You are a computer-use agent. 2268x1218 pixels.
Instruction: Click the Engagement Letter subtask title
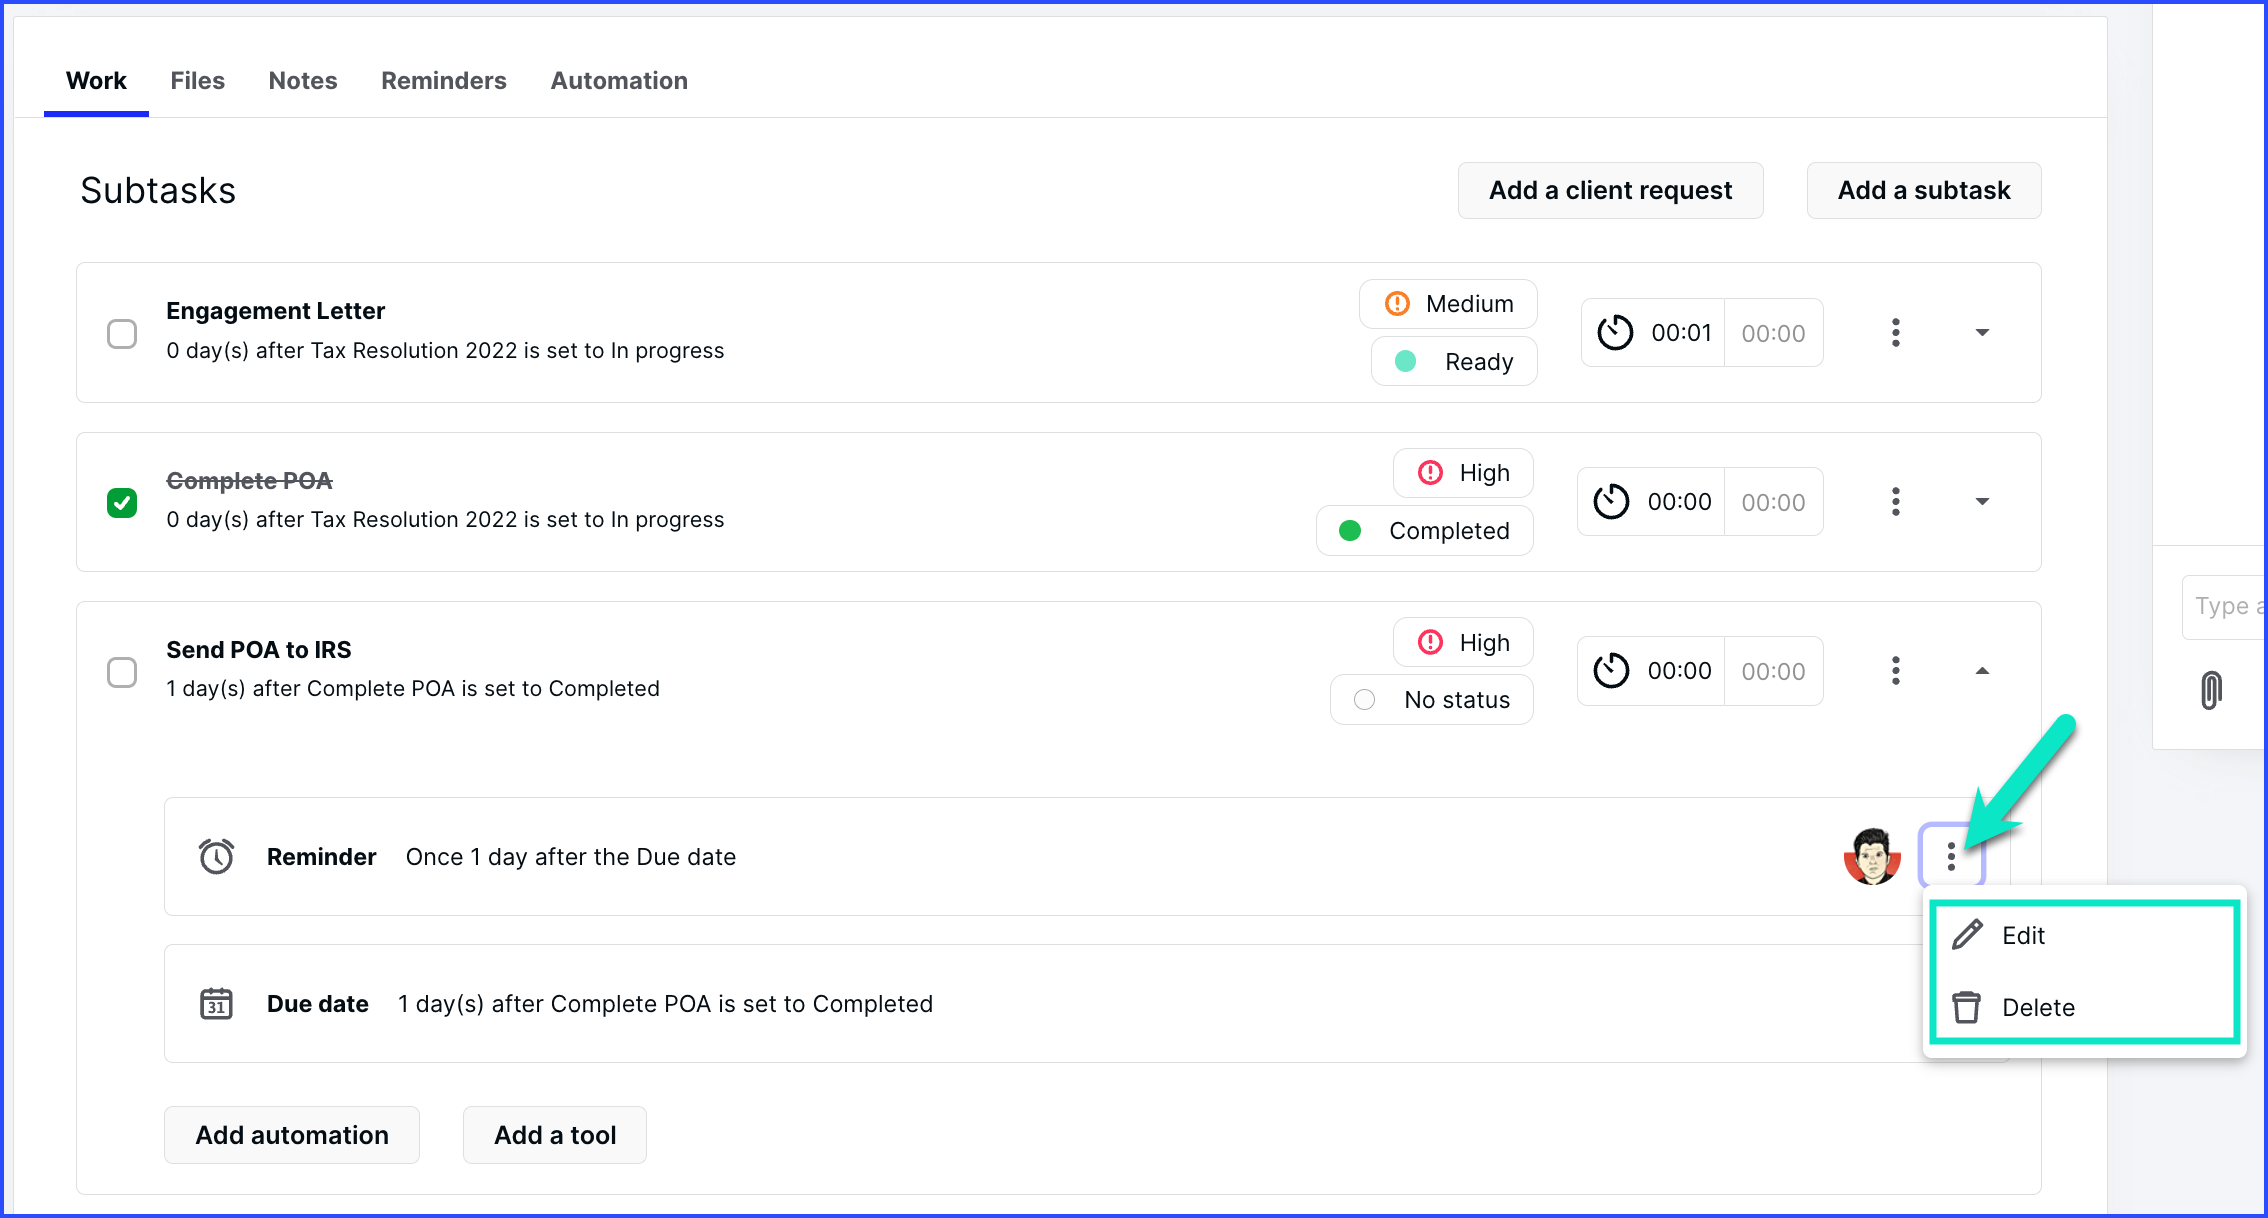pos(275,311)
